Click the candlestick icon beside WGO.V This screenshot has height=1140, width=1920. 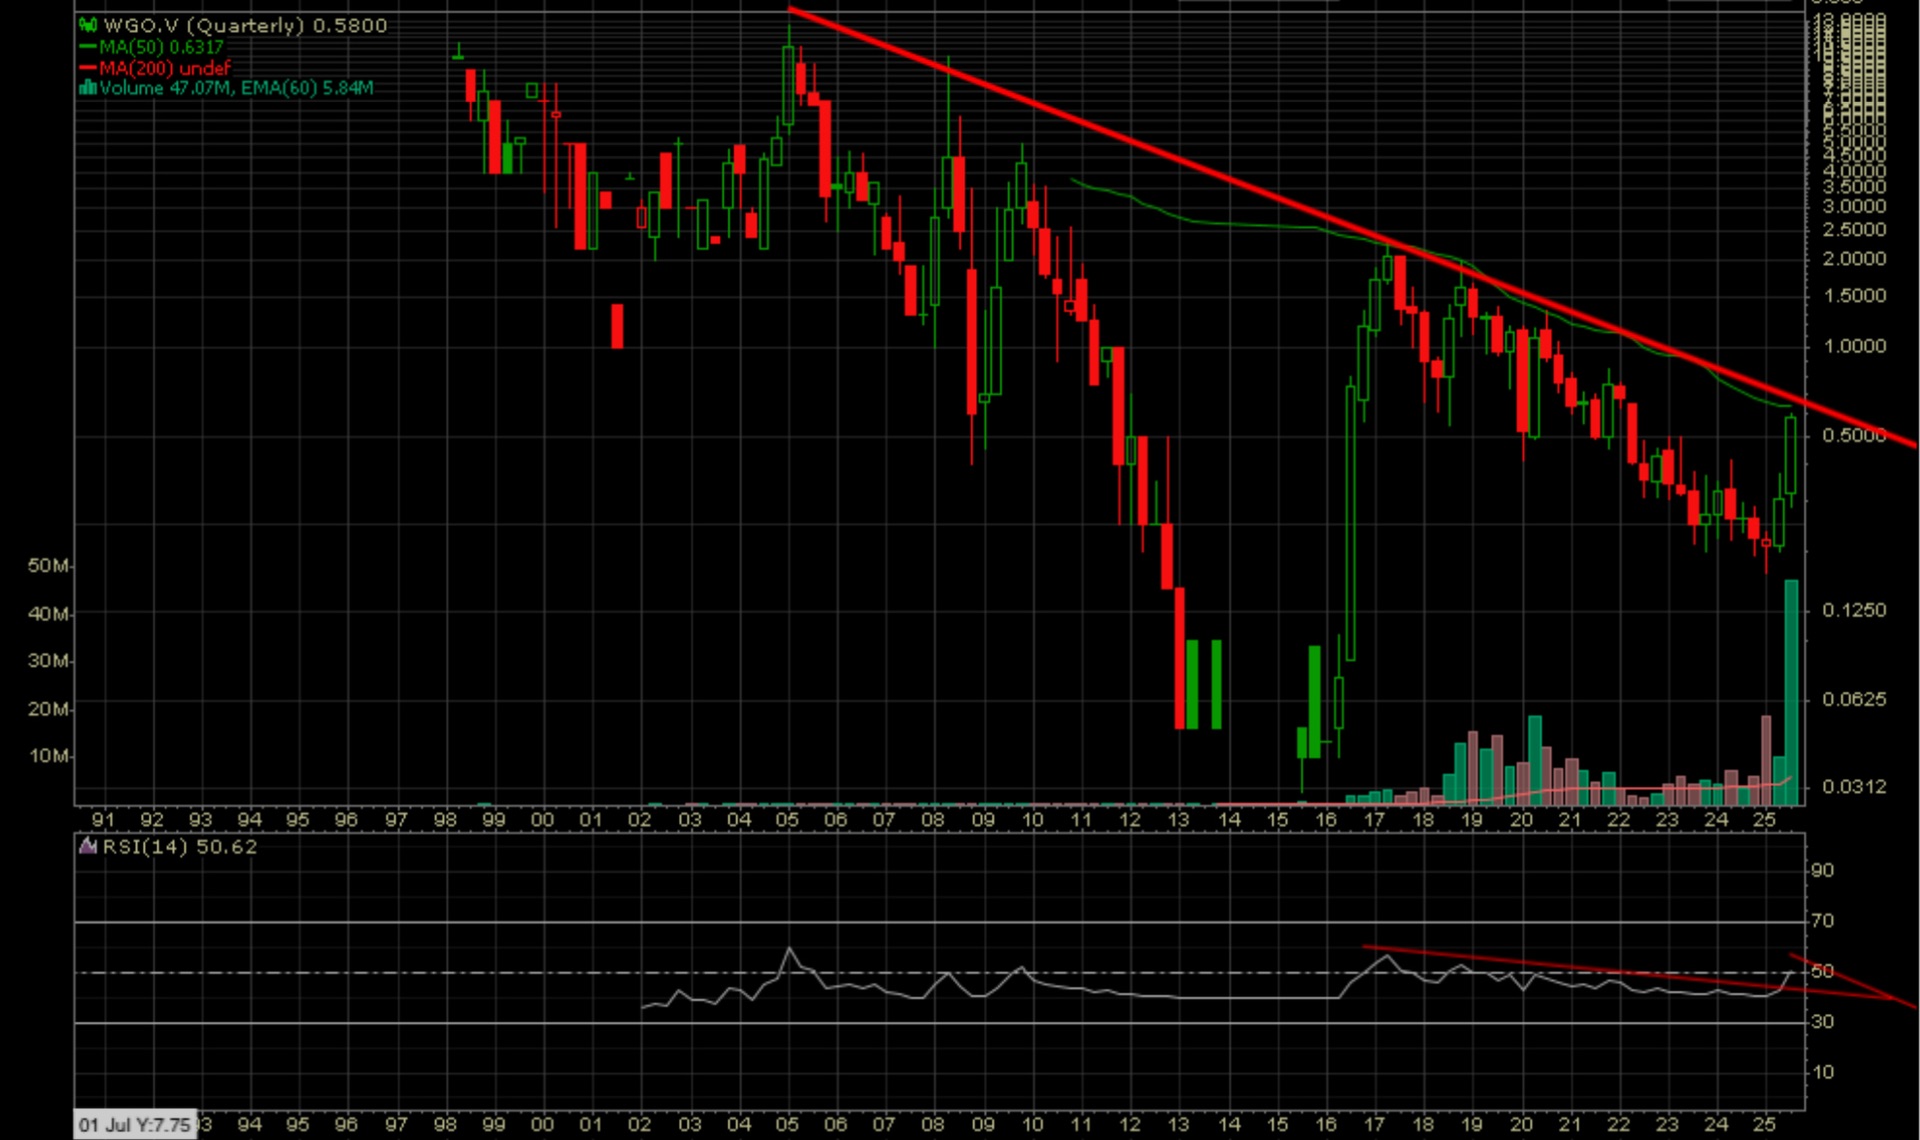pyautogui.click(x=87, y=25)
